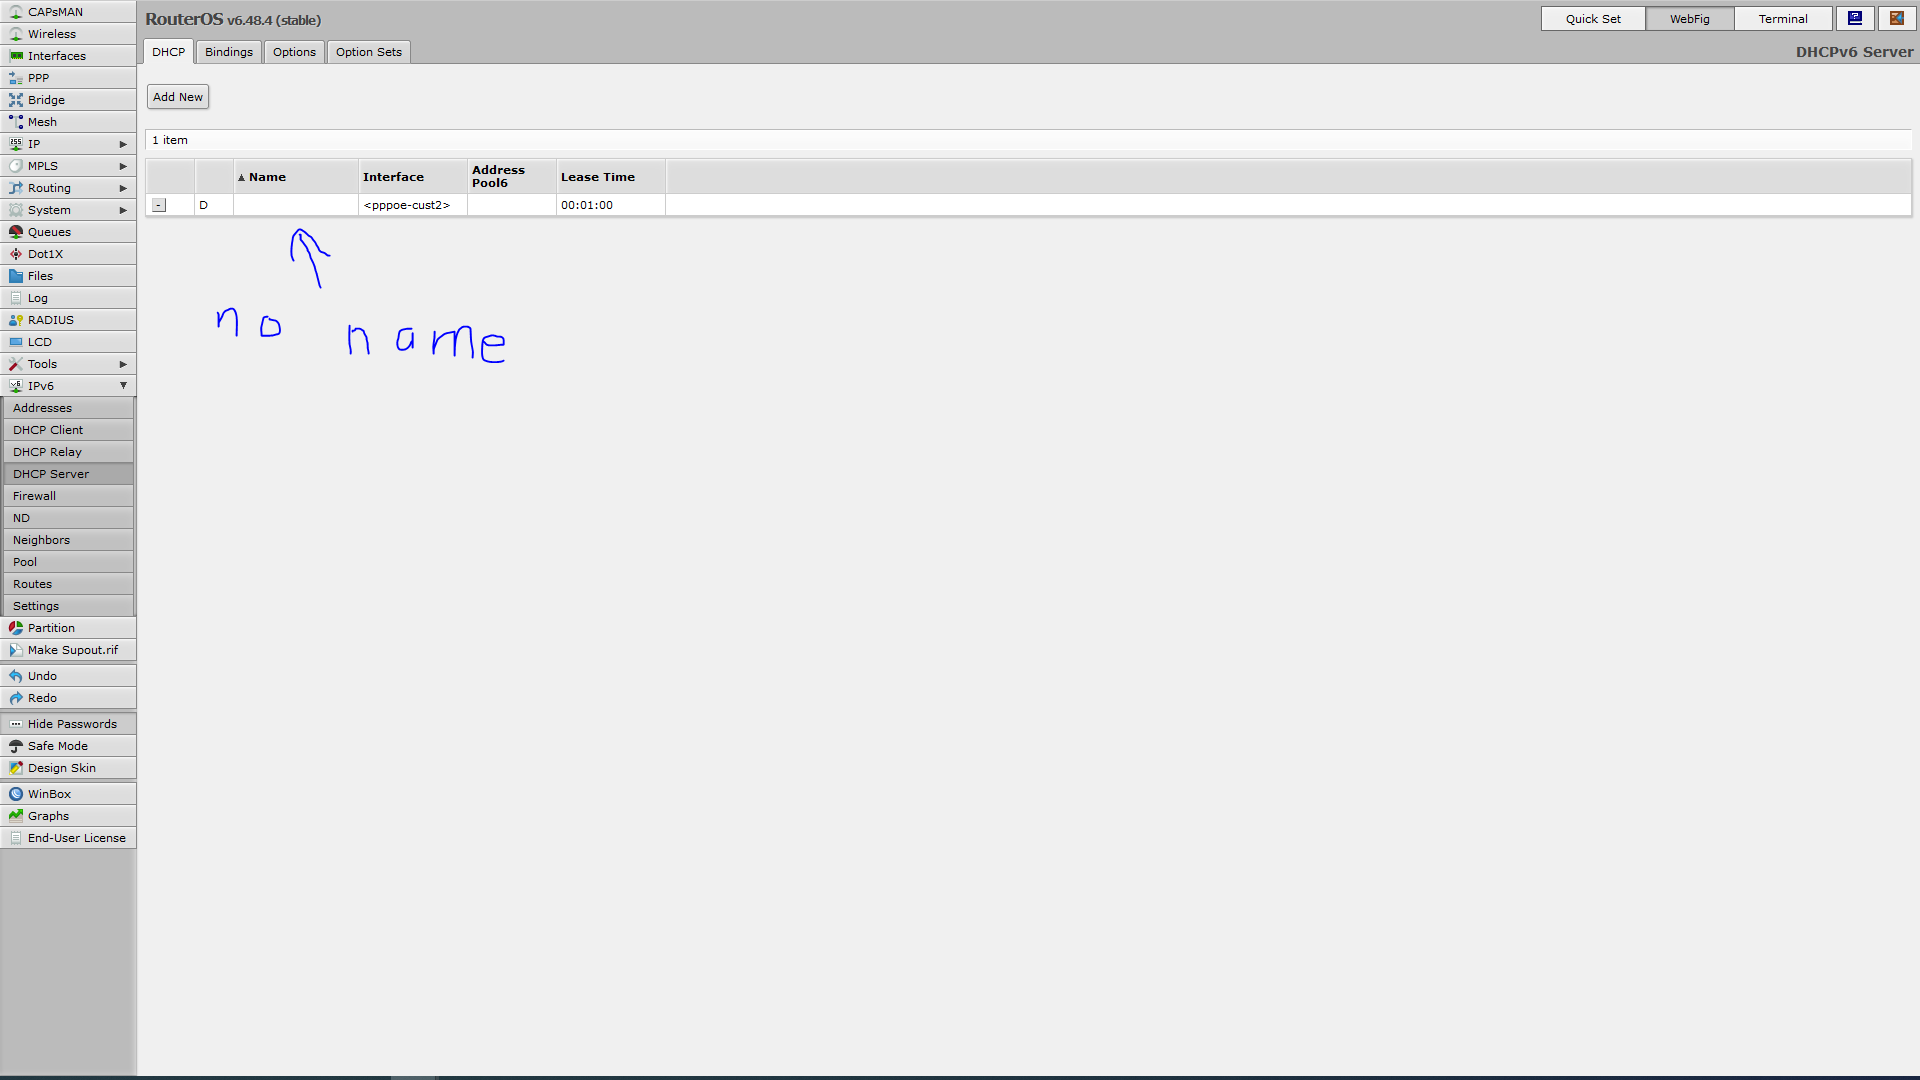
Task: Click the Hide Passwords icon
Action: click(x=16, y=724)
